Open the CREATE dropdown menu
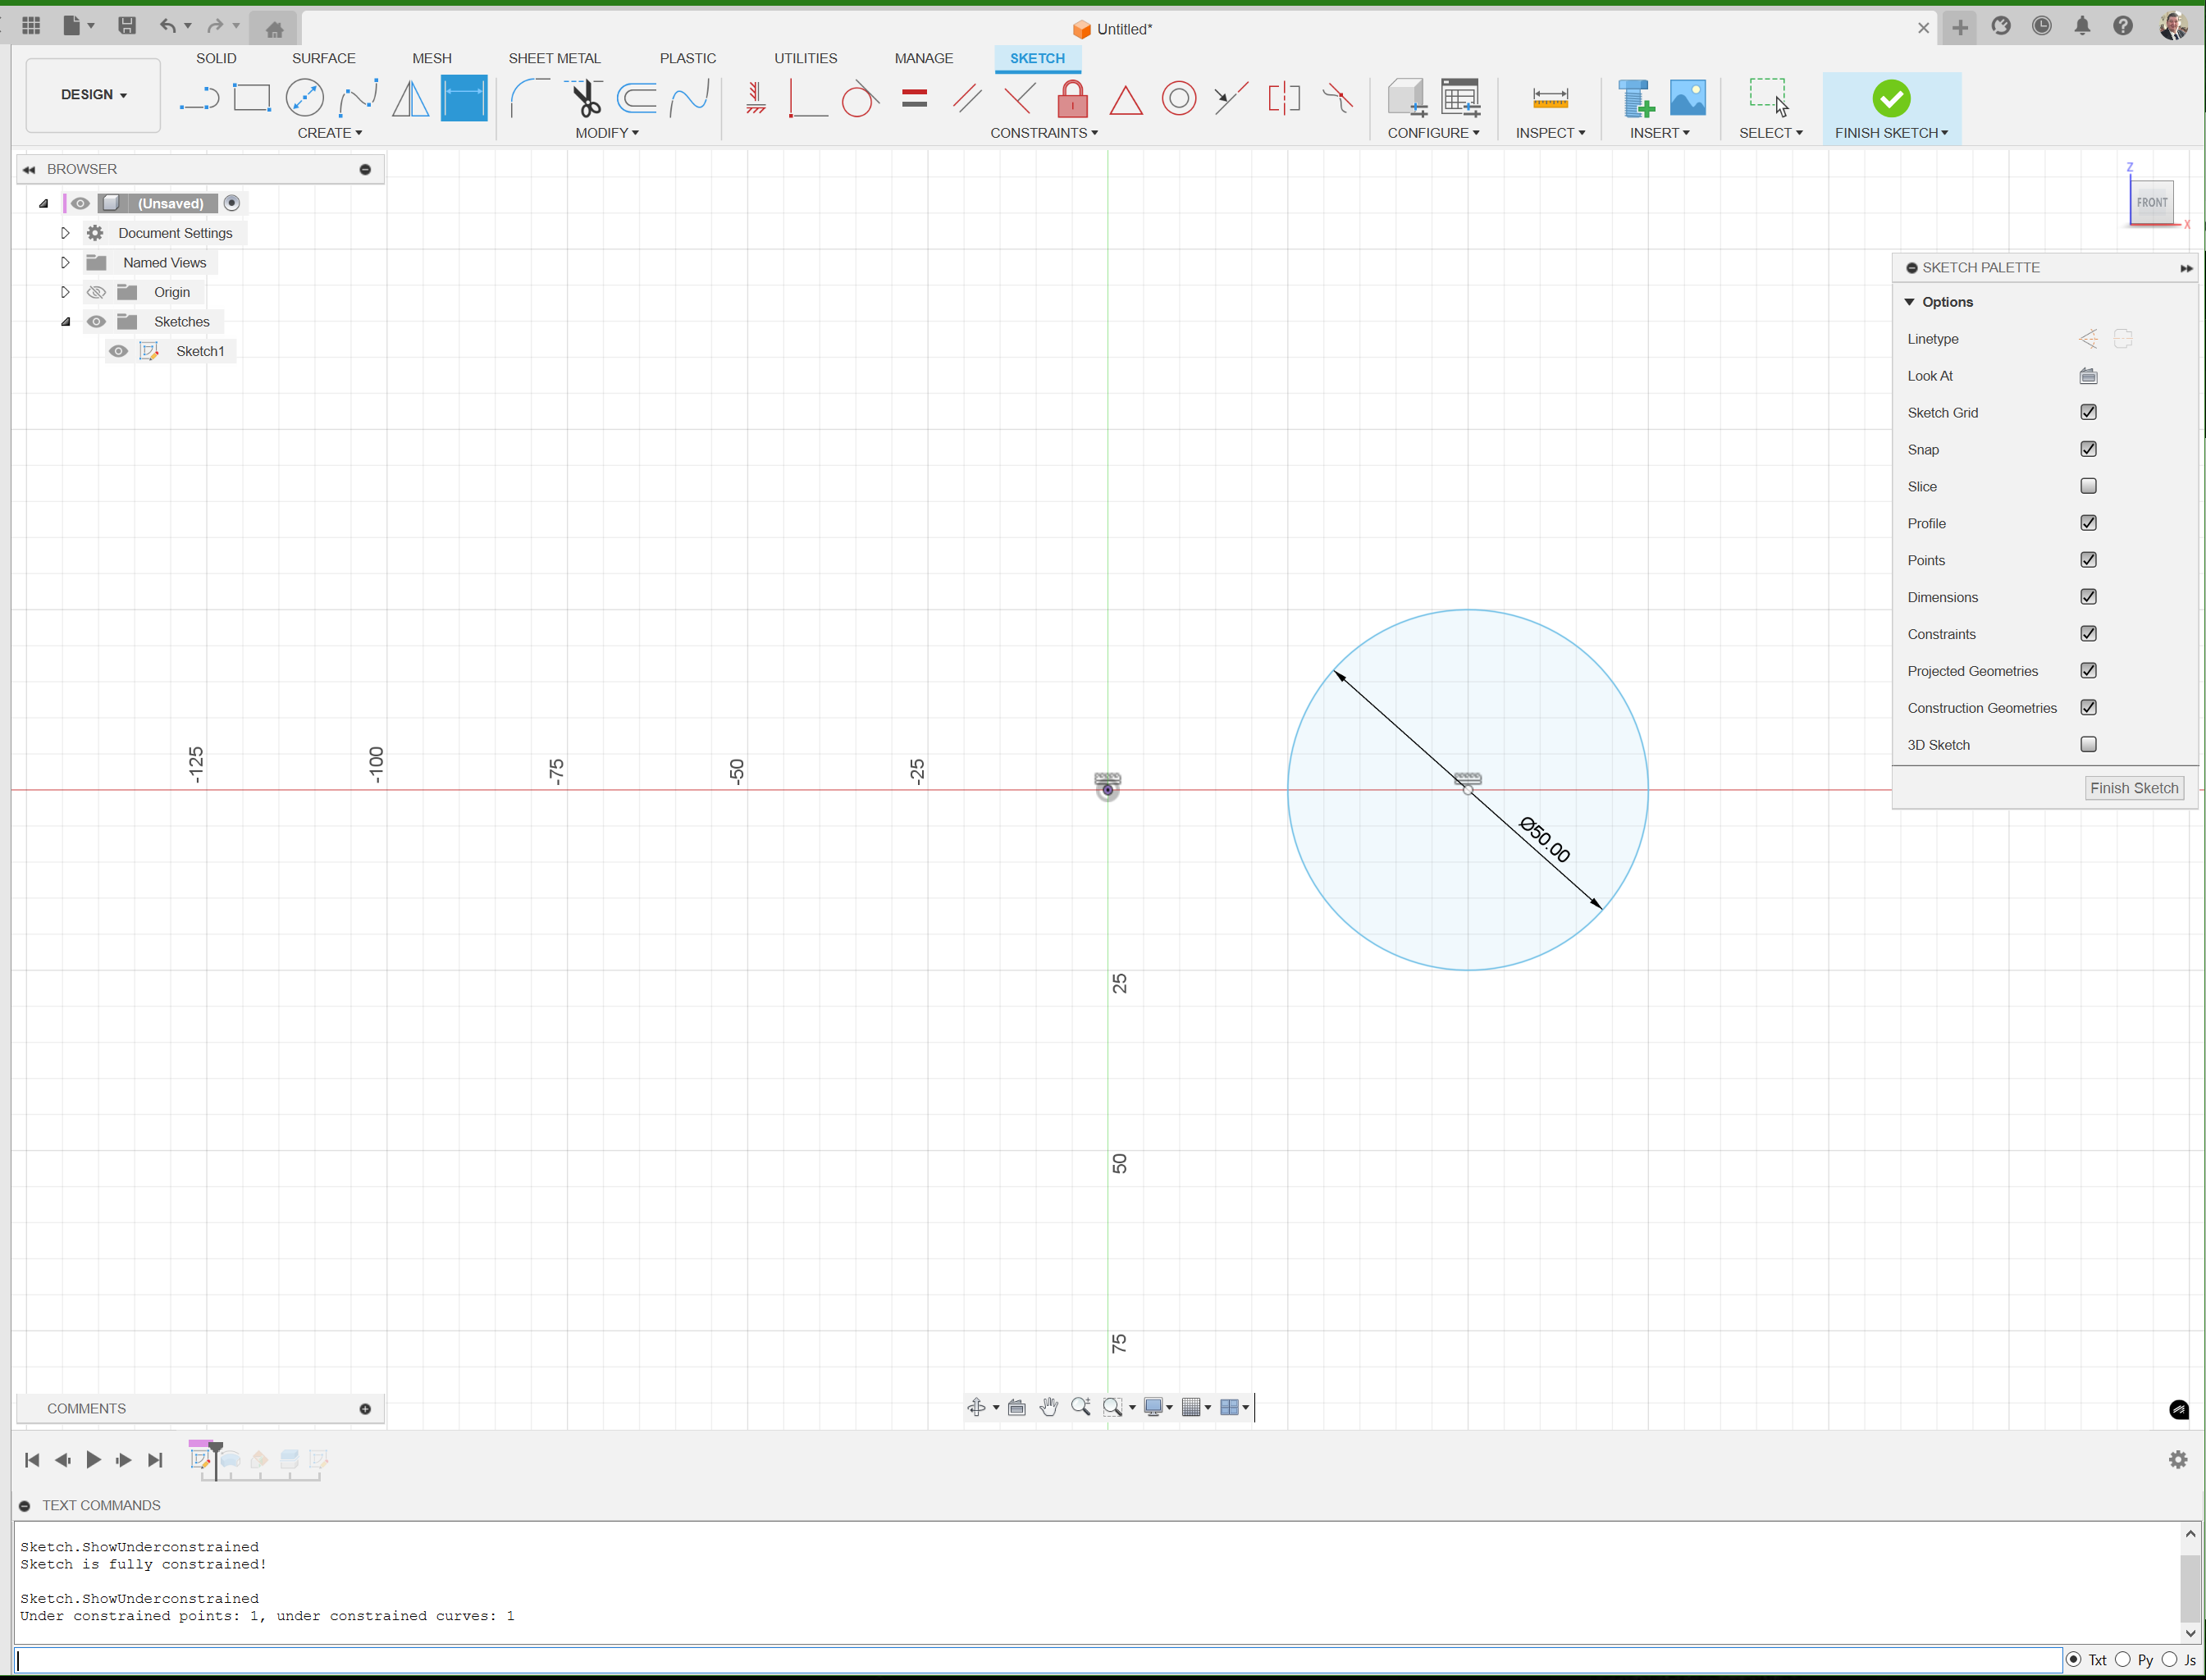This screenshot has width=2206, height=1680. (x=330, y=133)
